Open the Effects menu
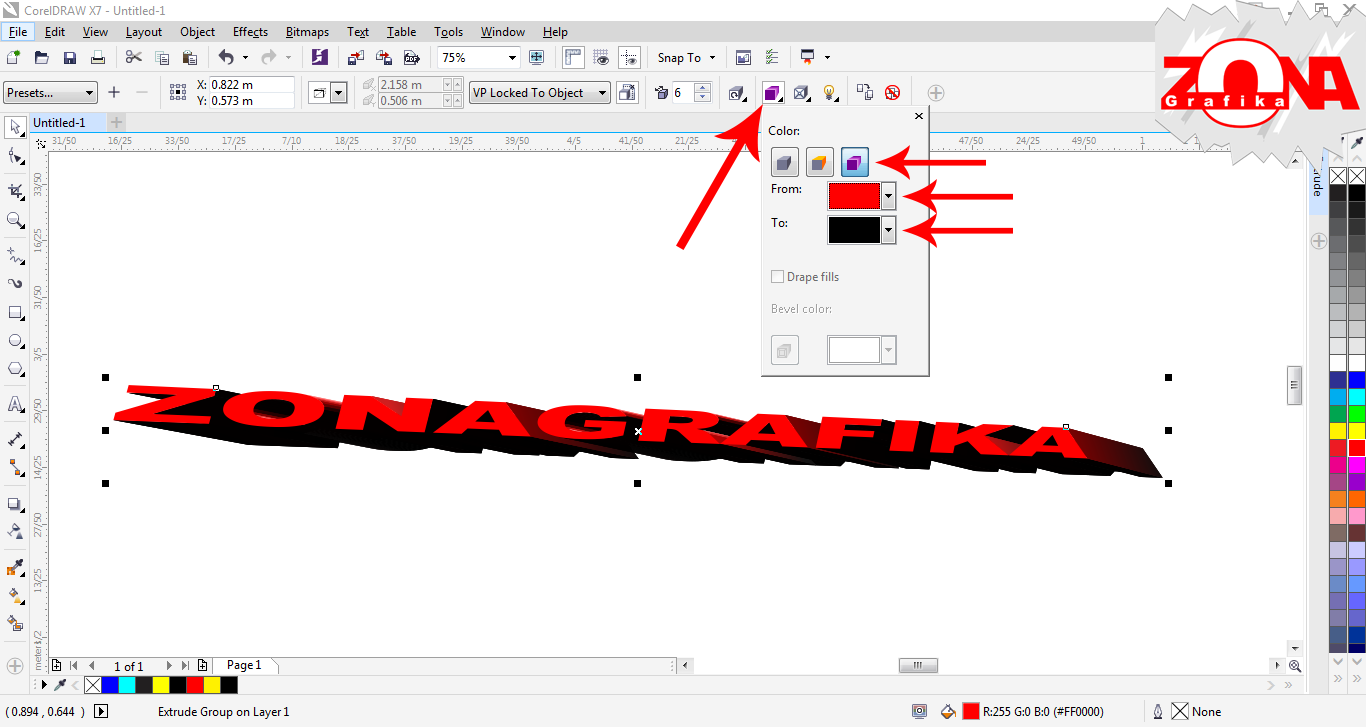Viewport: 1366px width, 727px height. [x=250, y=32]
